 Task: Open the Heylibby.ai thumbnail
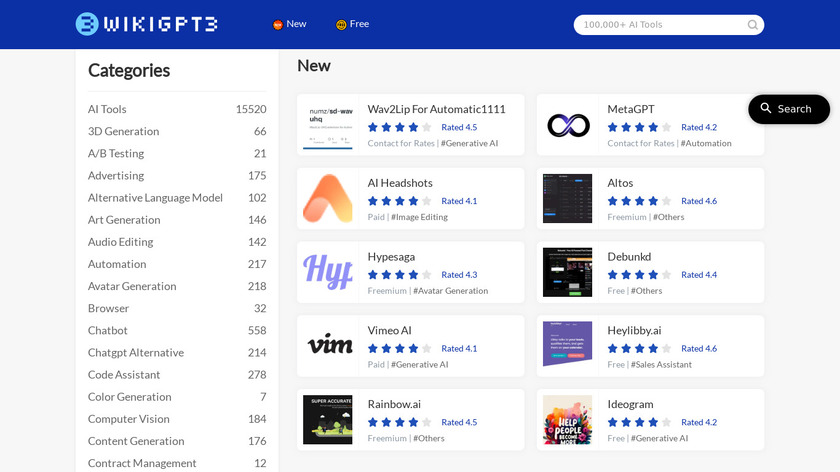click(x=568, y=344)
